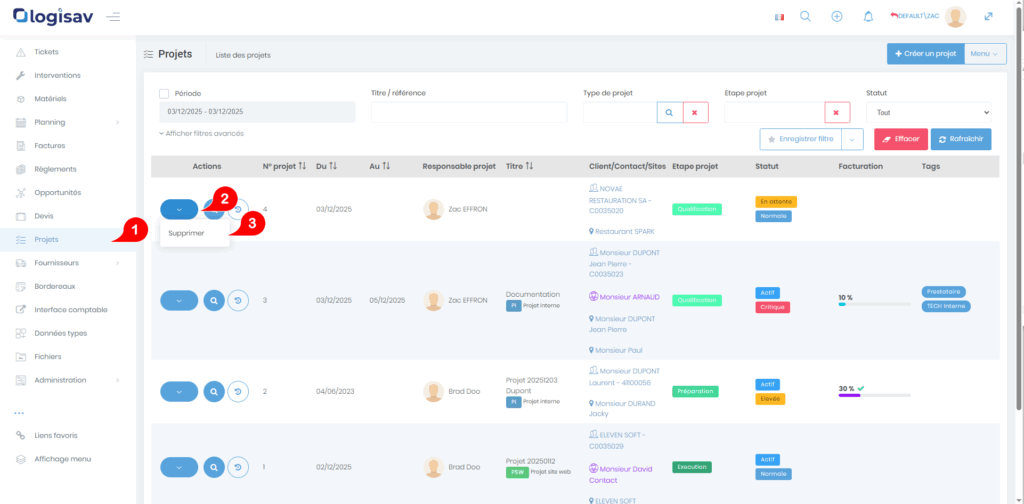Open global search magnifier in header

[805, 17]
